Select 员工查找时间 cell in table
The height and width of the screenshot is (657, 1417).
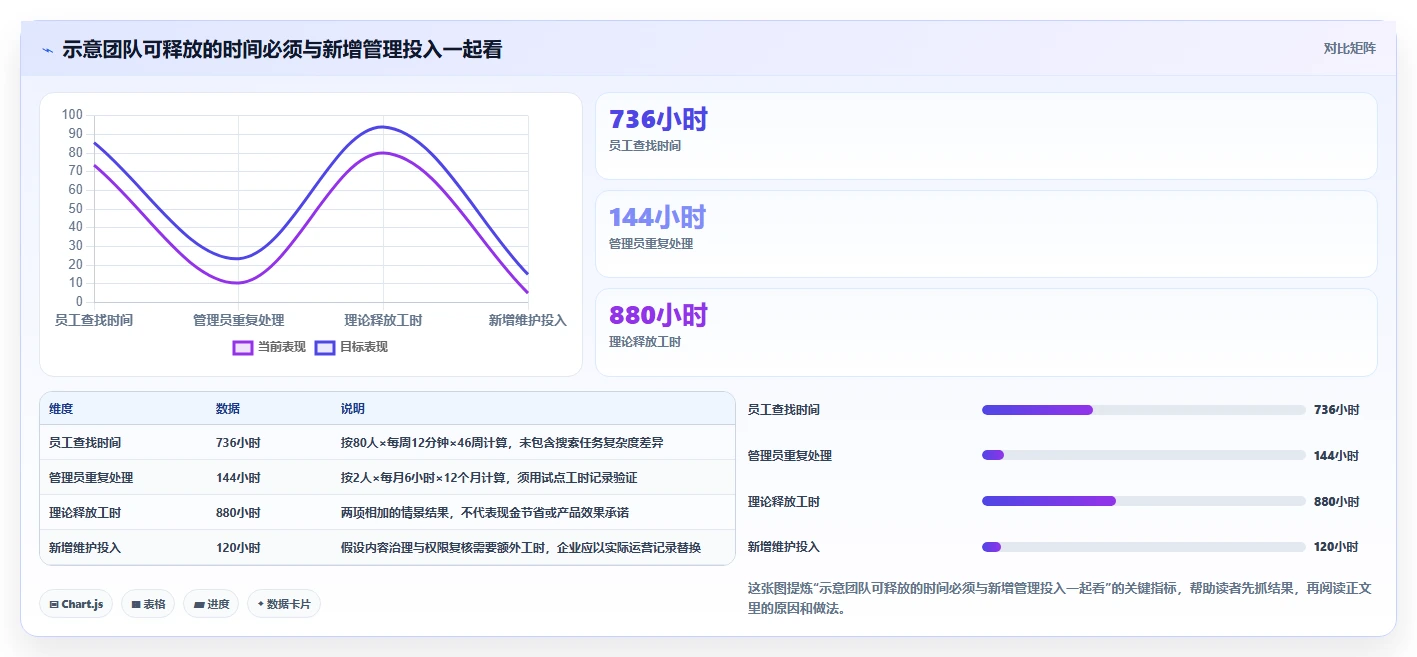pyautogui.click(x=85, y=443)
